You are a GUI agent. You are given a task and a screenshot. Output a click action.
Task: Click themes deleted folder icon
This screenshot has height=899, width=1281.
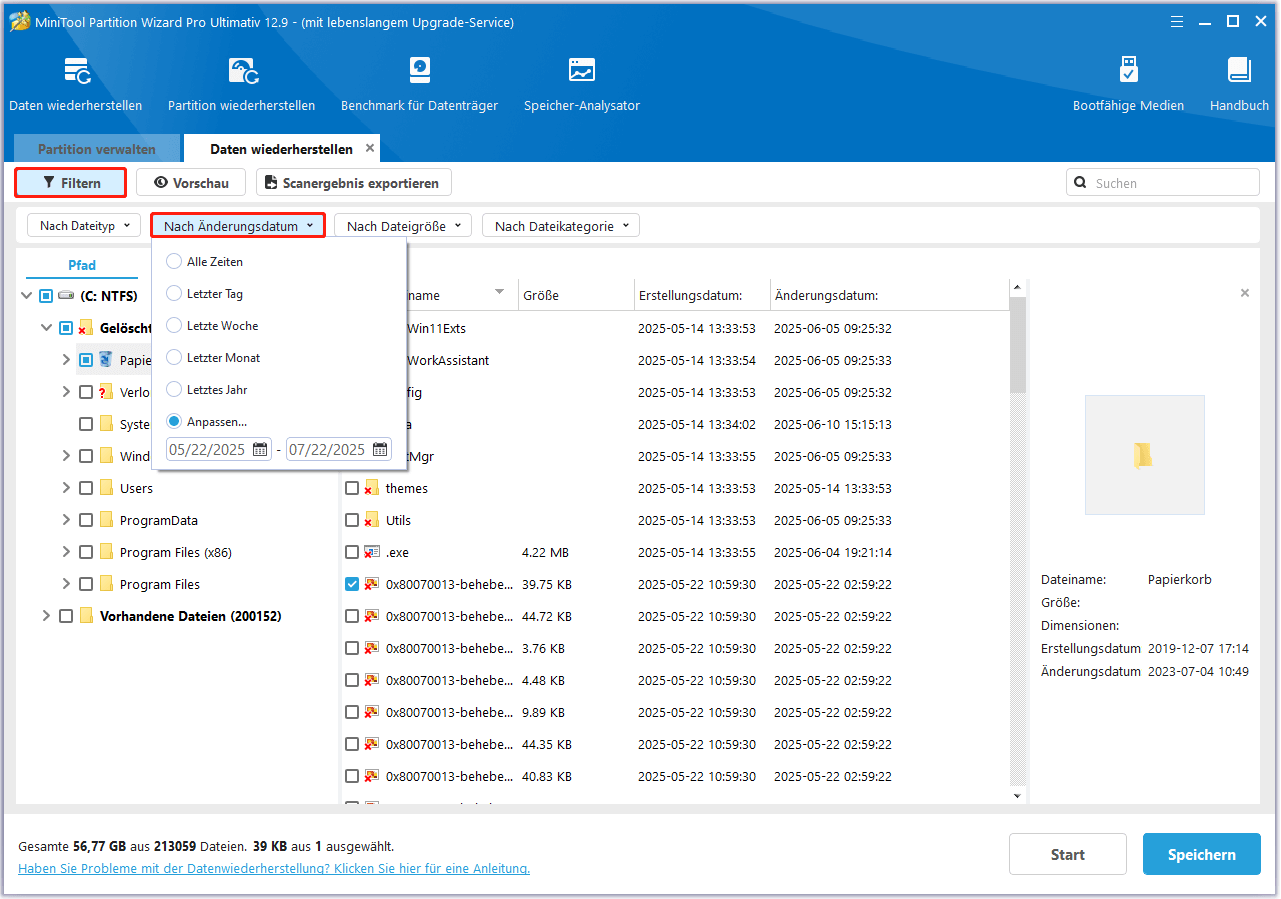coord(372,488)
